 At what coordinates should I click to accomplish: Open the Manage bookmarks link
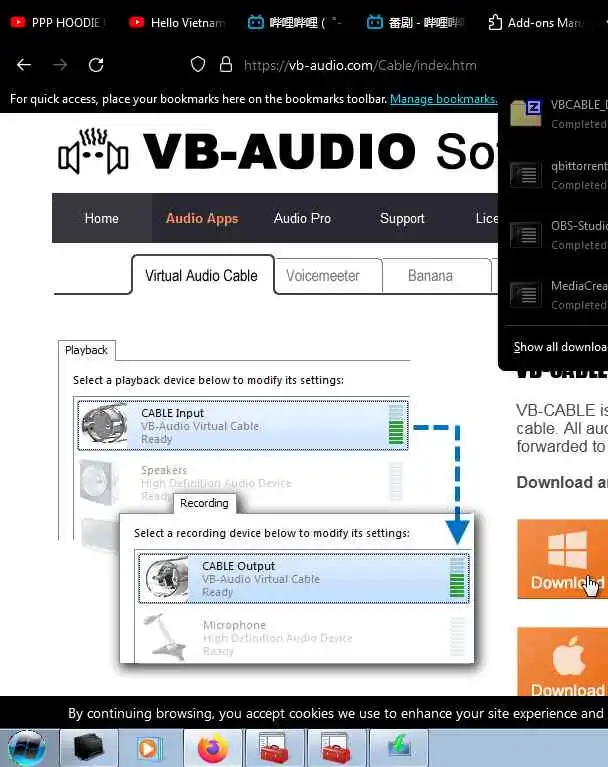coord(443,99)
